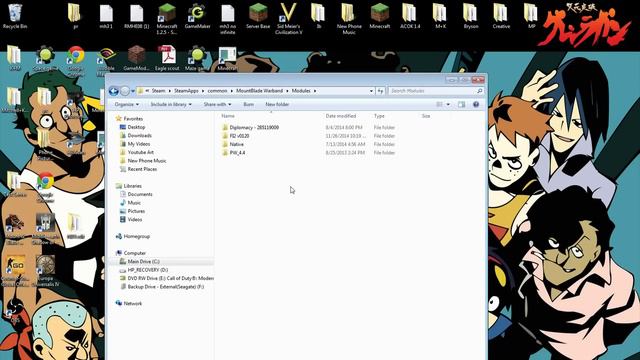The height and width of the screenshot is (360, 640).
Task: Expand arrow after SteamApps in address bar
Action: 203,91
